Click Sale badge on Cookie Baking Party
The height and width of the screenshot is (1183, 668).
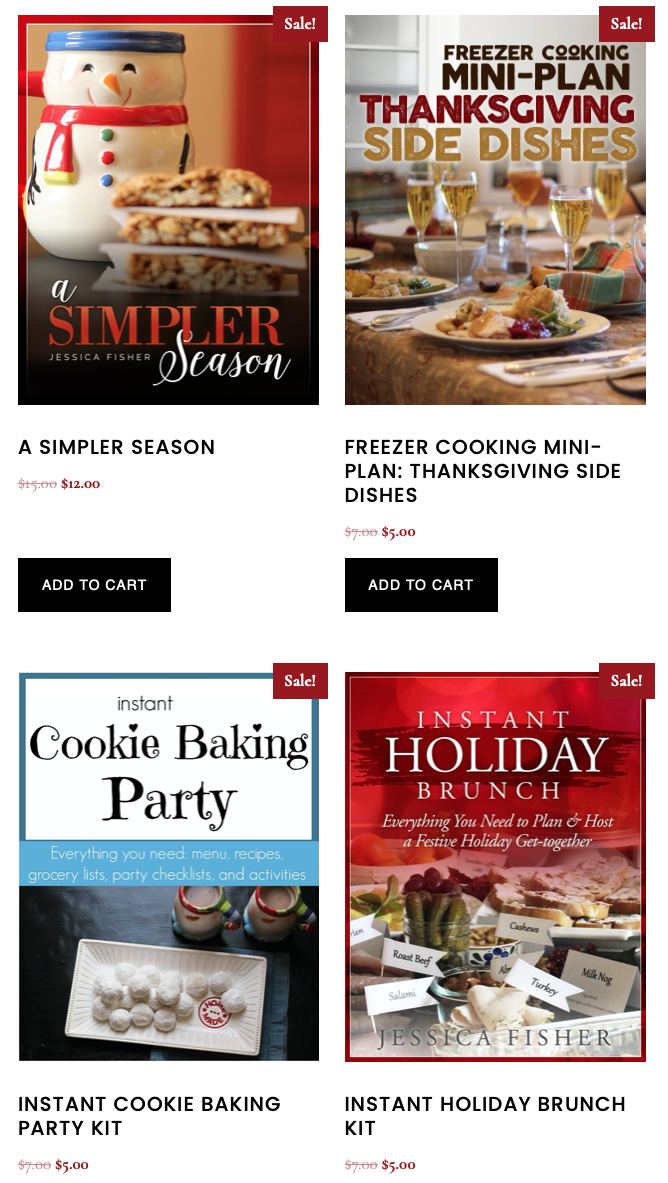[300, 681]
